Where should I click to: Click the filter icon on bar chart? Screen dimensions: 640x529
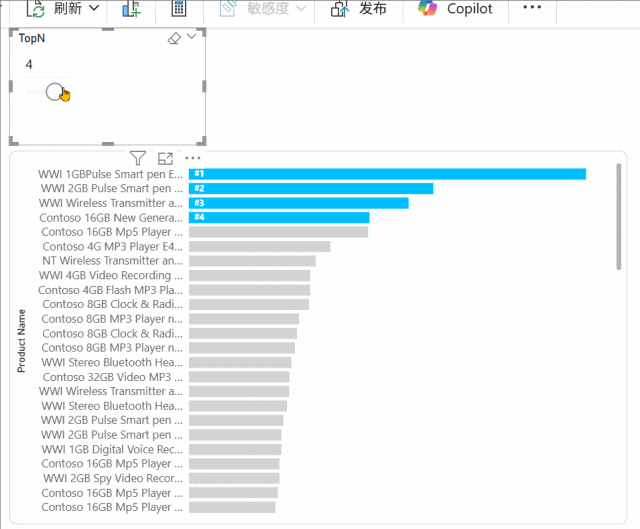(138, 158)
